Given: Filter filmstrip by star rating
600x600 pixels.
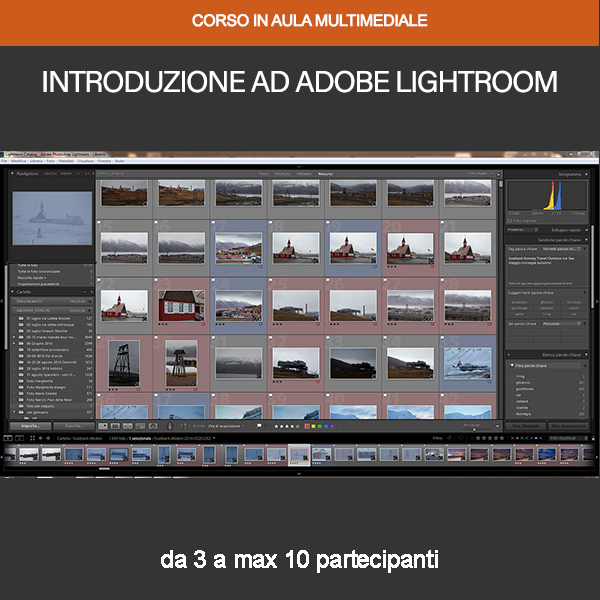Looking at the screenshot, I should tap(490, 438).
